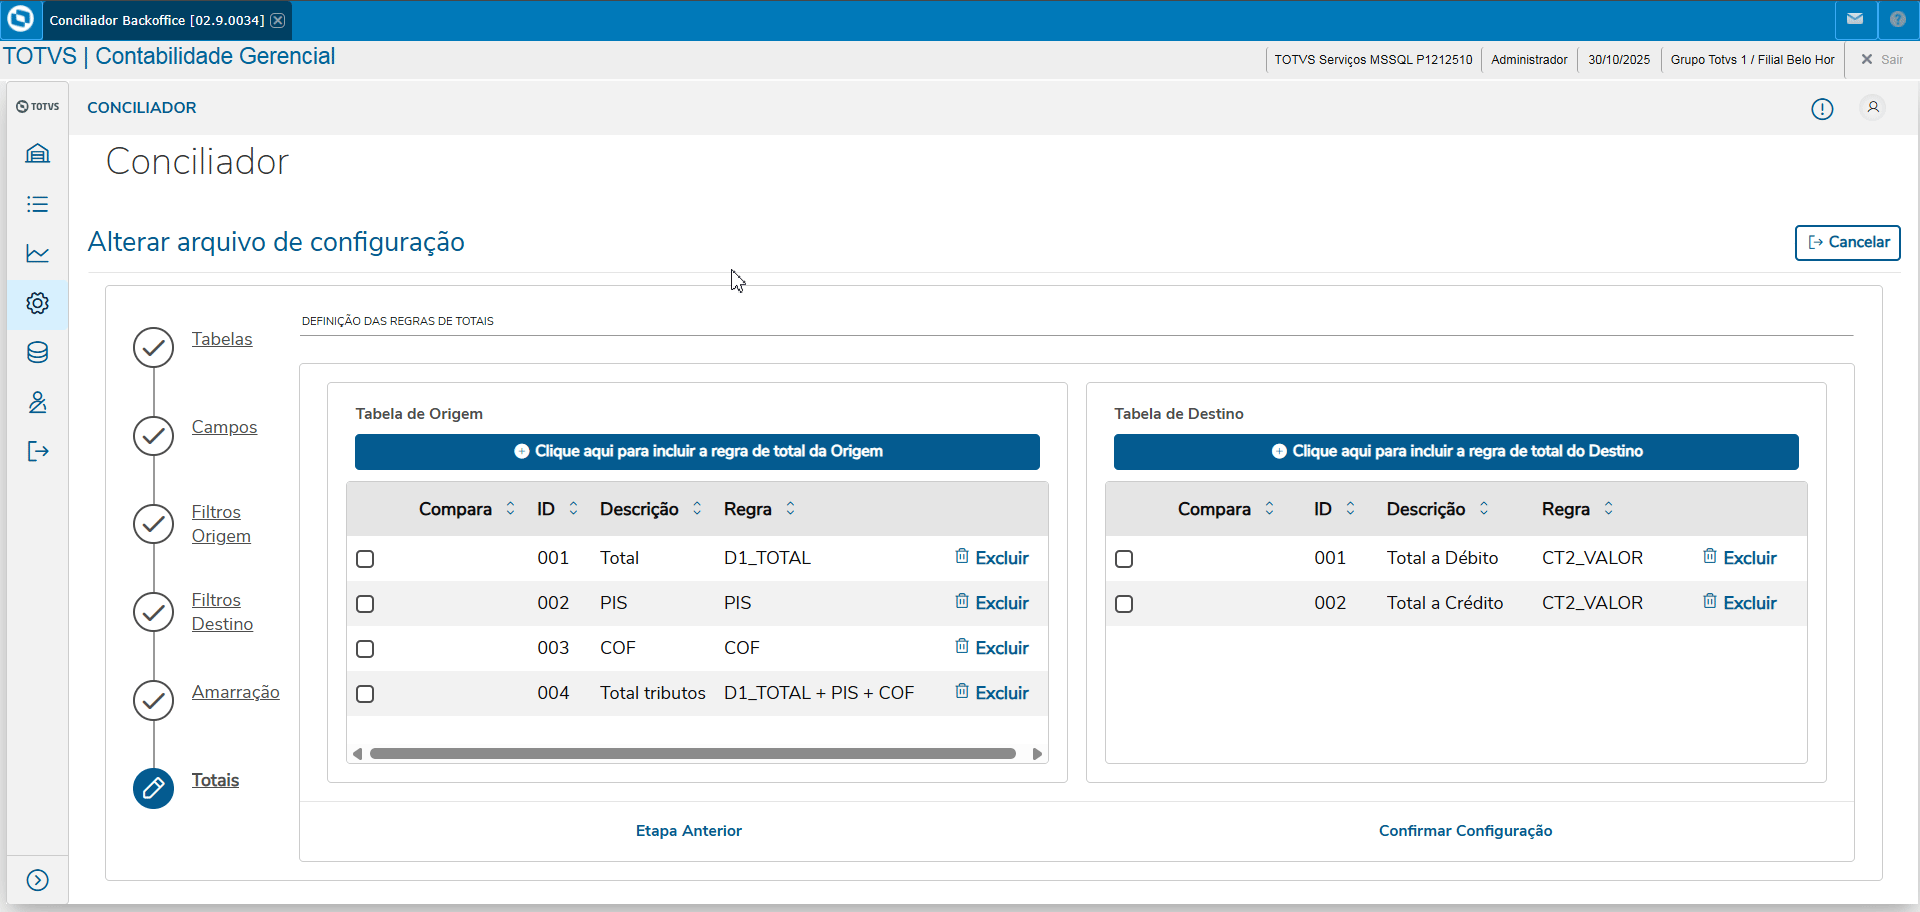Click the Sair exit button
1920x912 pixels.
[1881, 60]
